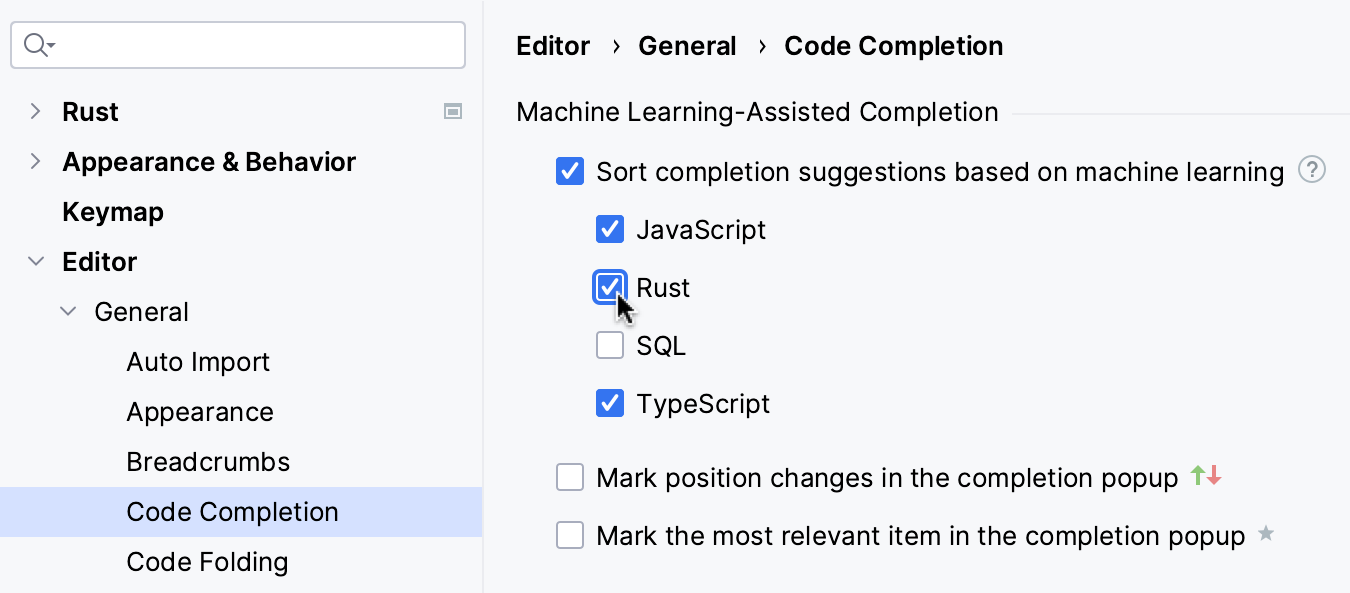Disable TypeScript completion sorting
1350x593 pixels.
[610, 403]
